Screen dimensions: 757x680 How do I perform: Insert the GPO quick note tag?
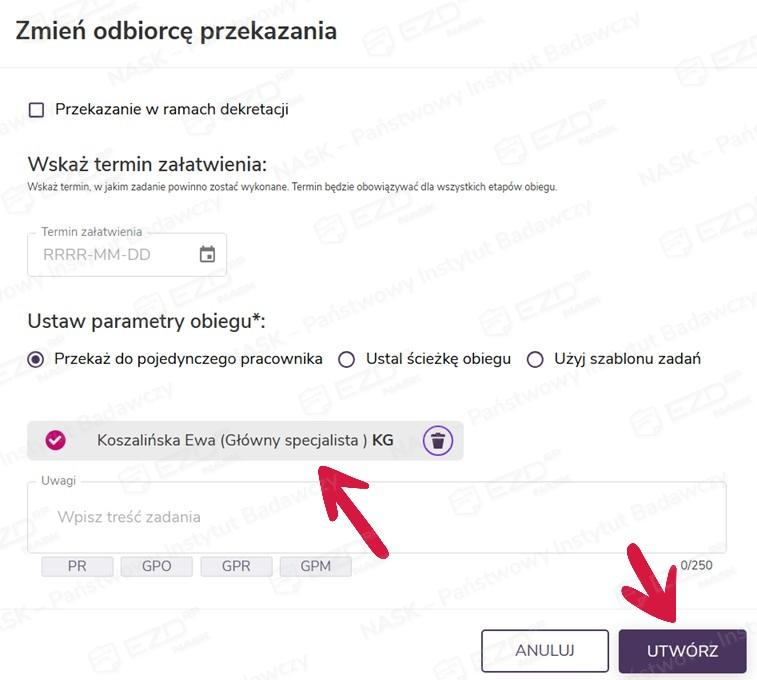[156, 566]
